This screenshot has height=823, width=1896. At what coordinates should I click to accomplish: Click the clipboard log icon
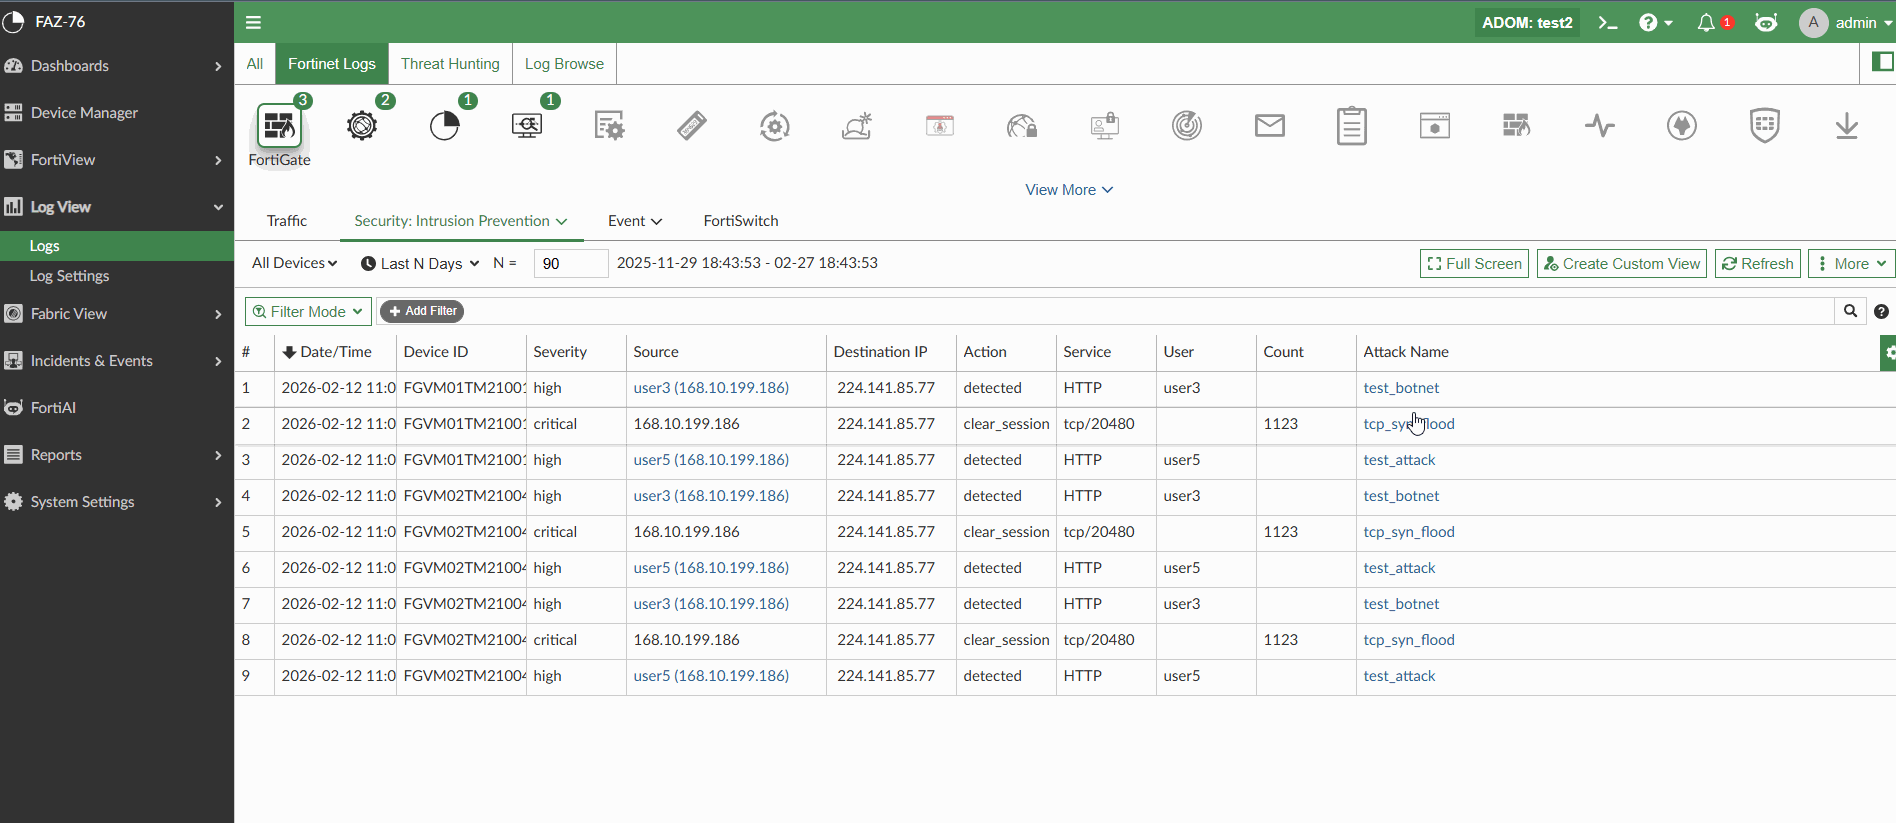(x=1352, y=126)
